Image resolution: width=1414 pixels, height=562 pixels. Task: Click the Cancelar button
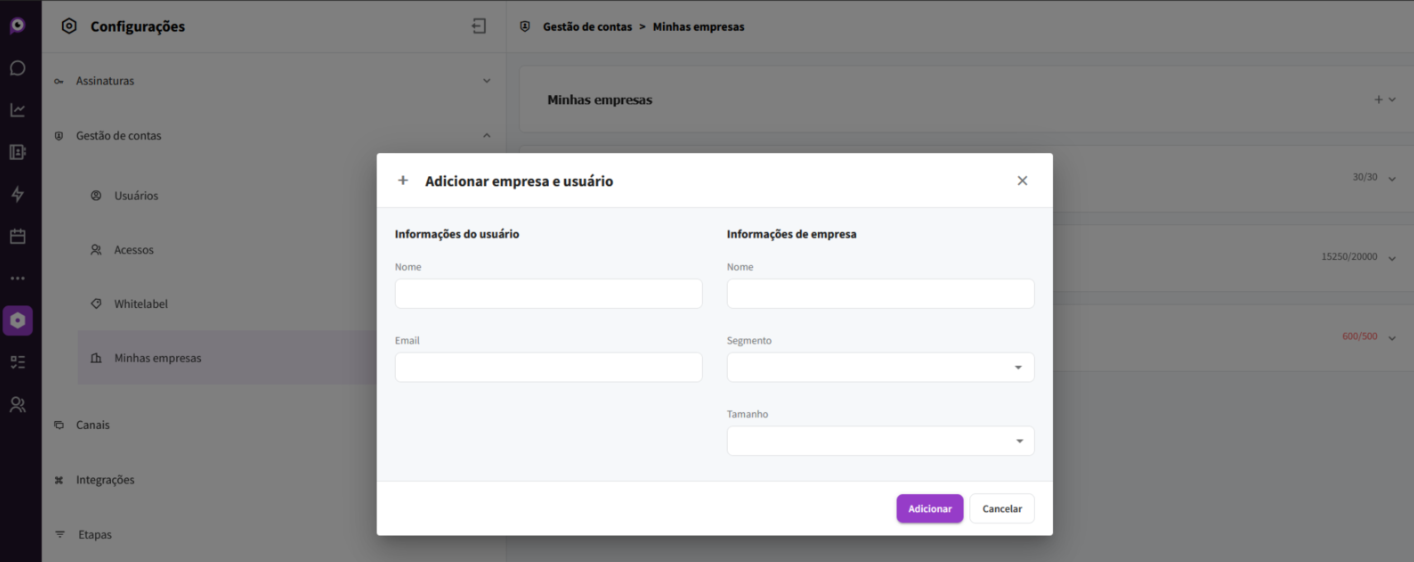pyautogui.click(x=1001, y=509)
